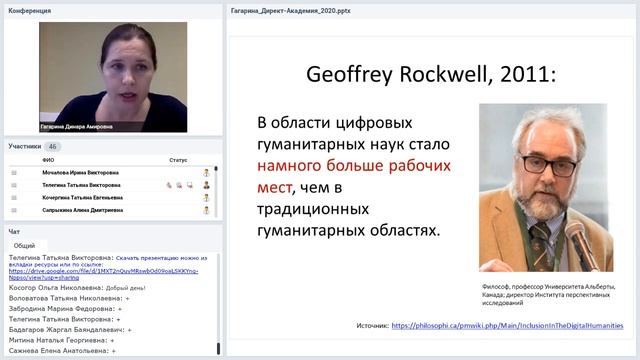Click the role icon for Кочергина Татьяна Евгеньевна

pos(207,198)
